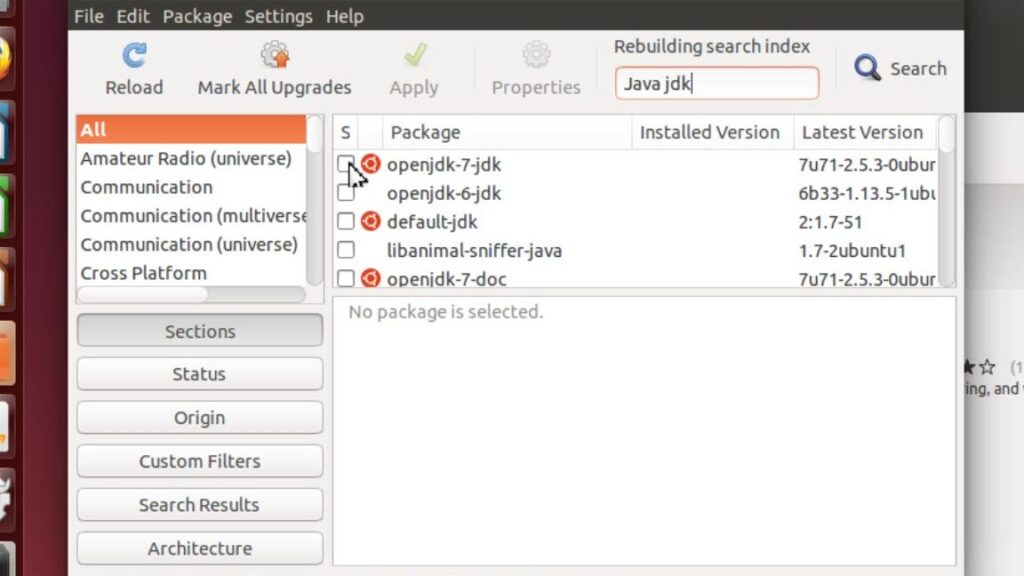Viewport: 1024px width, 576px height.
Task: Select Amateur Radio (universe) section
Action: click(191, 158)
